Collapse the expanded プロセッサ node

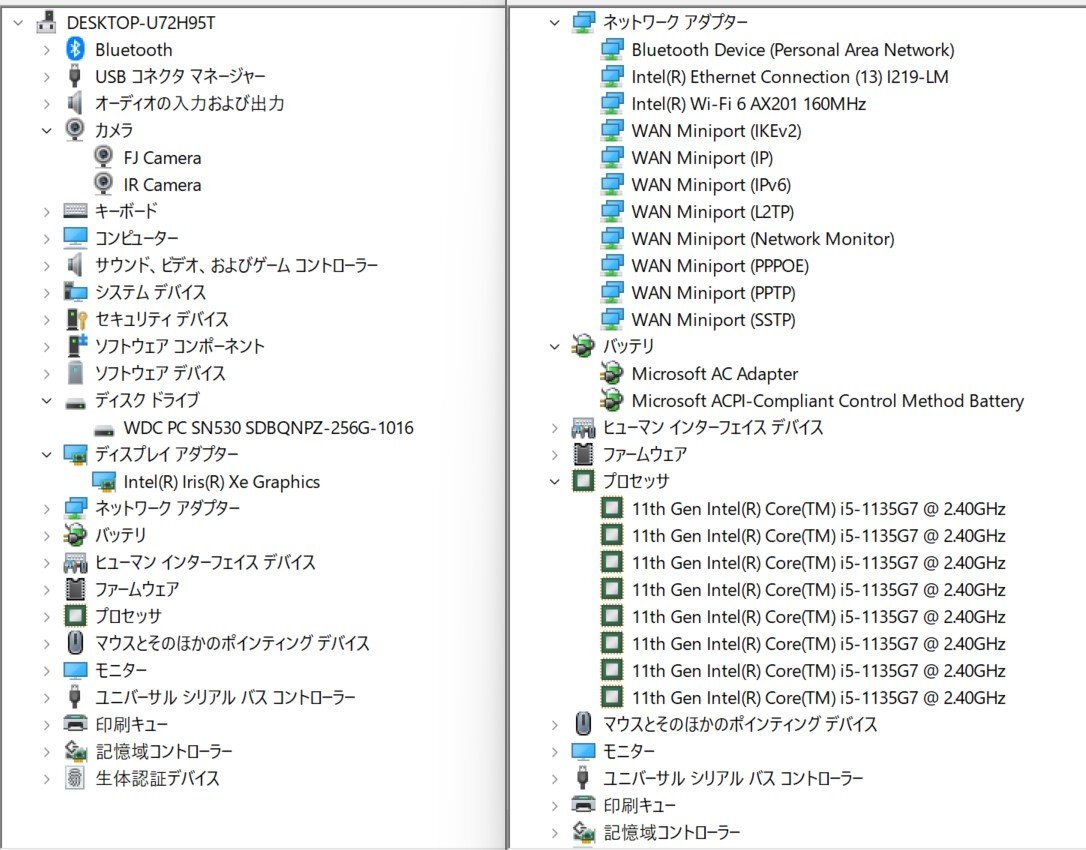[554, 481]
